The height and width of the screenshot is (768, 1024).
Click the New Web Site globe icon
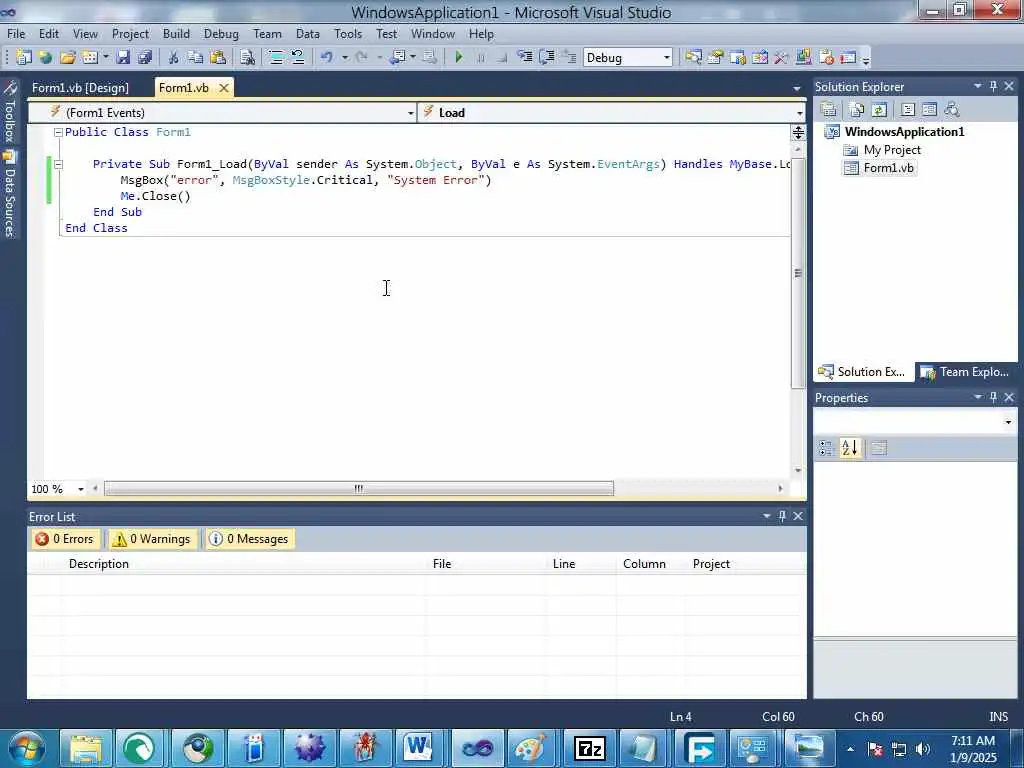coord(45,57)
